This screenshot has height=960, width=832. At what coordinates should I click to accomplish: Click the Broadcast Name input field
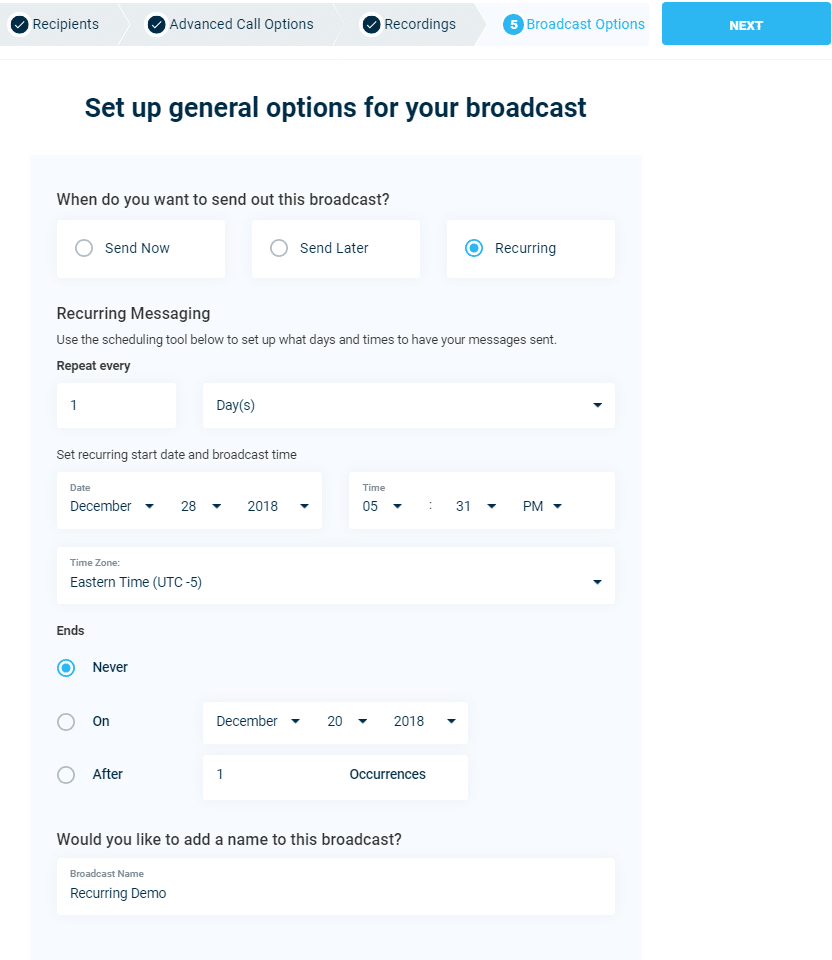[x=335, y=893]
